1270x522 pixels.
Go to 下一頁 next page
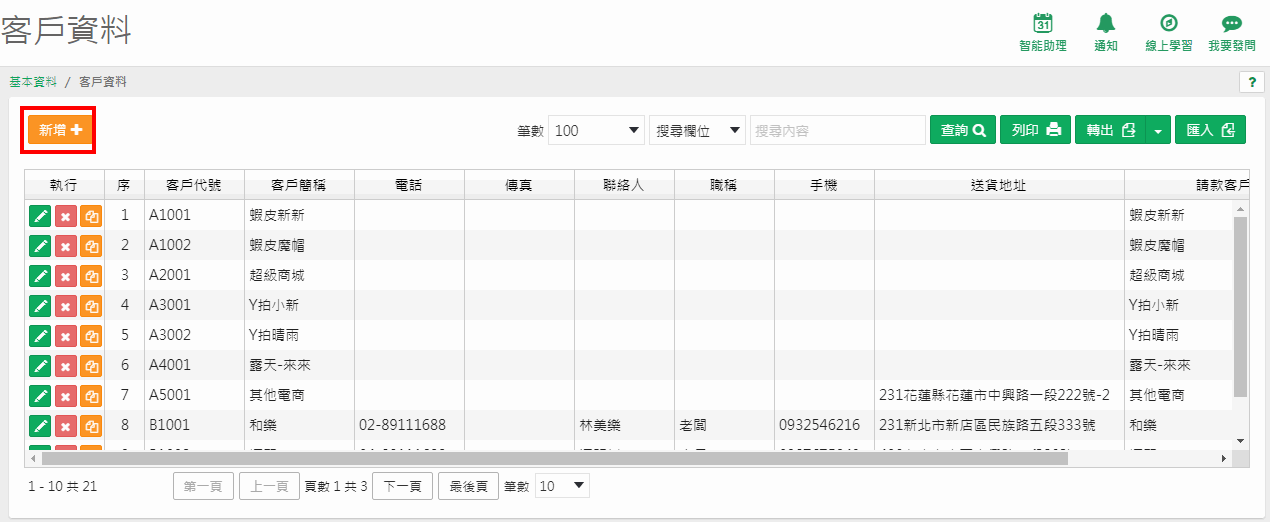tap(402, 486)
